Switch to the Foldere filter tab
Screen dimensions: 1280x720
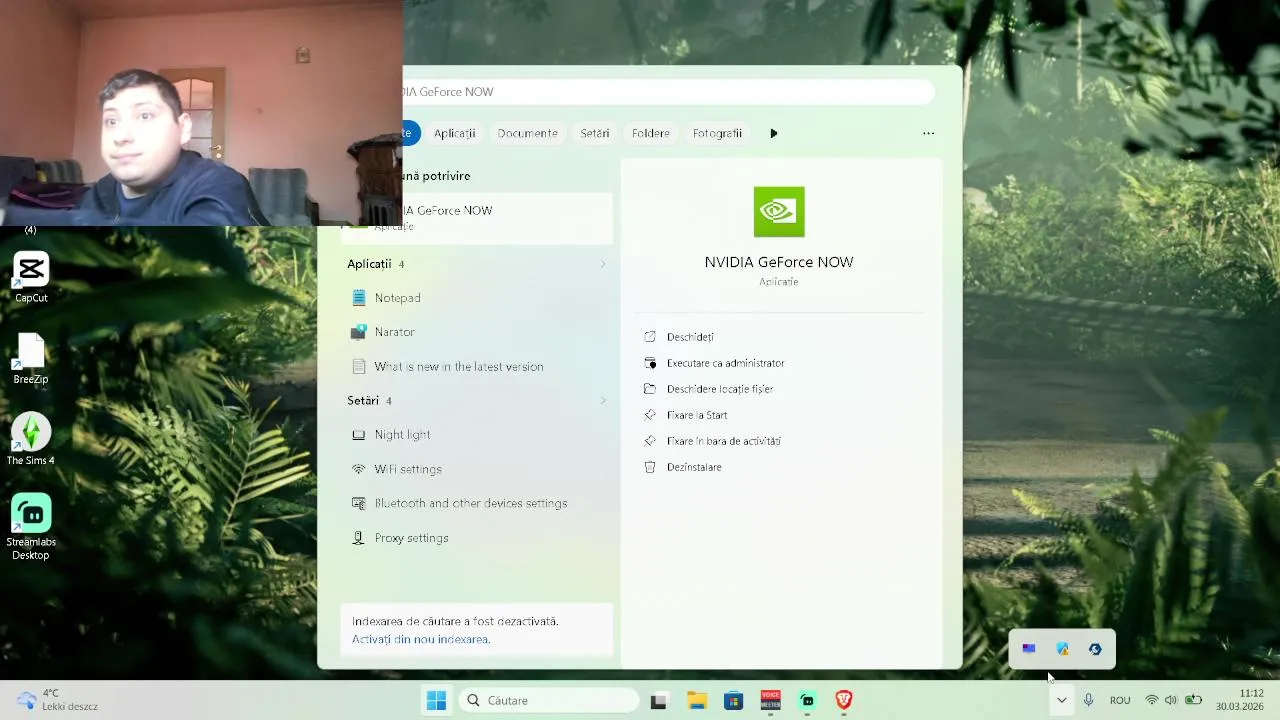click(651, 133)
